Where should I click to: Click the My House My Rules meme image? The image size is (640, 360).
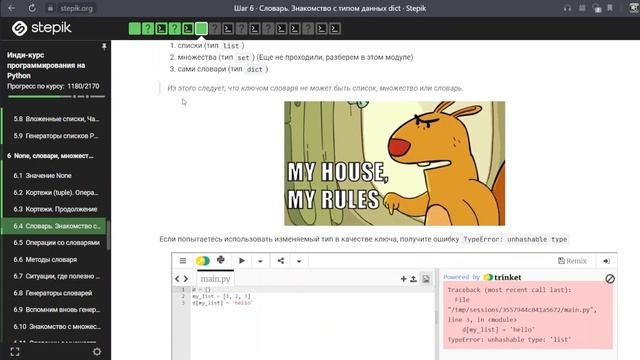point(394,163)
